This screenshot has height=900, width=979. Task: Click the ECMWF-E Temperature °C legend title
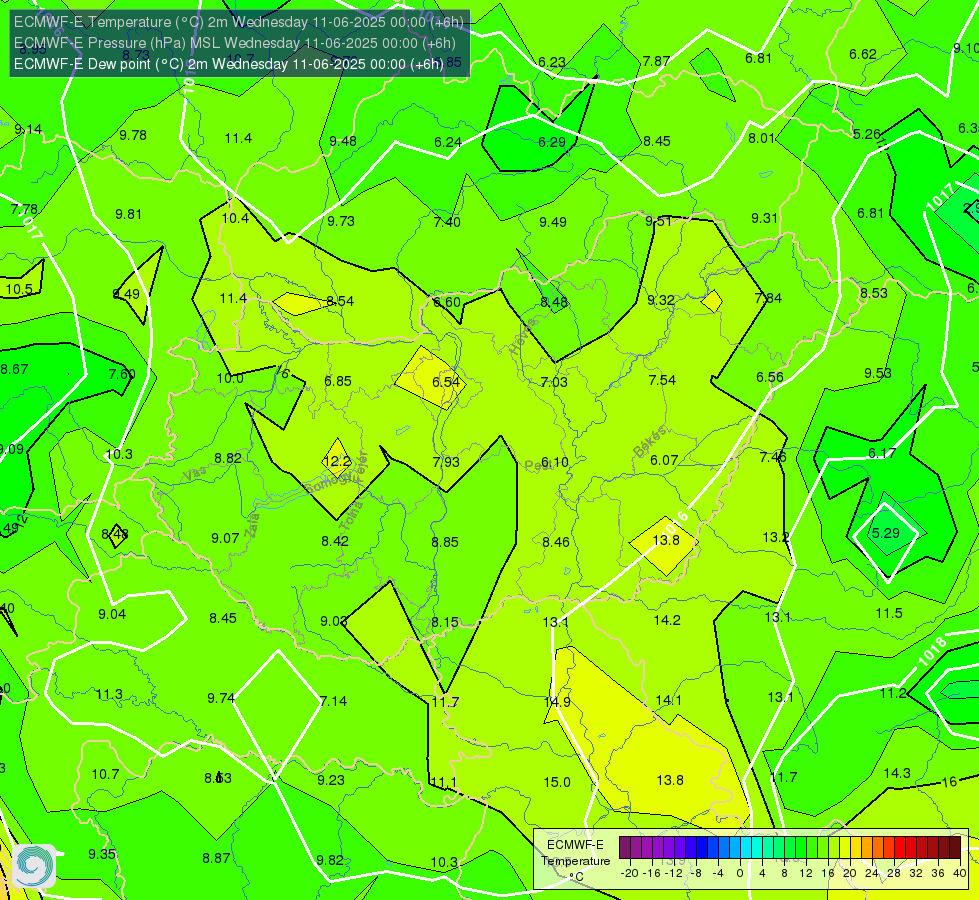575,861
